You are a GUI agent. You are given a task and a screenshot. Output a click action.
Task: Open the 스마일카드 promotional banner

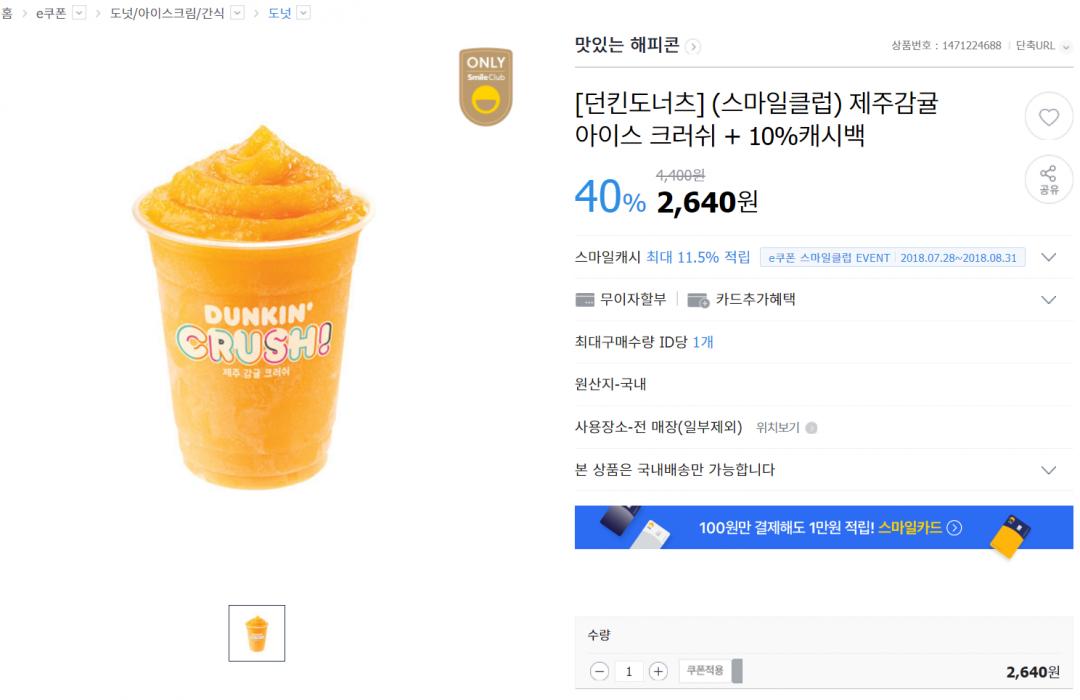pyautogui.click(x=823, y=527)
